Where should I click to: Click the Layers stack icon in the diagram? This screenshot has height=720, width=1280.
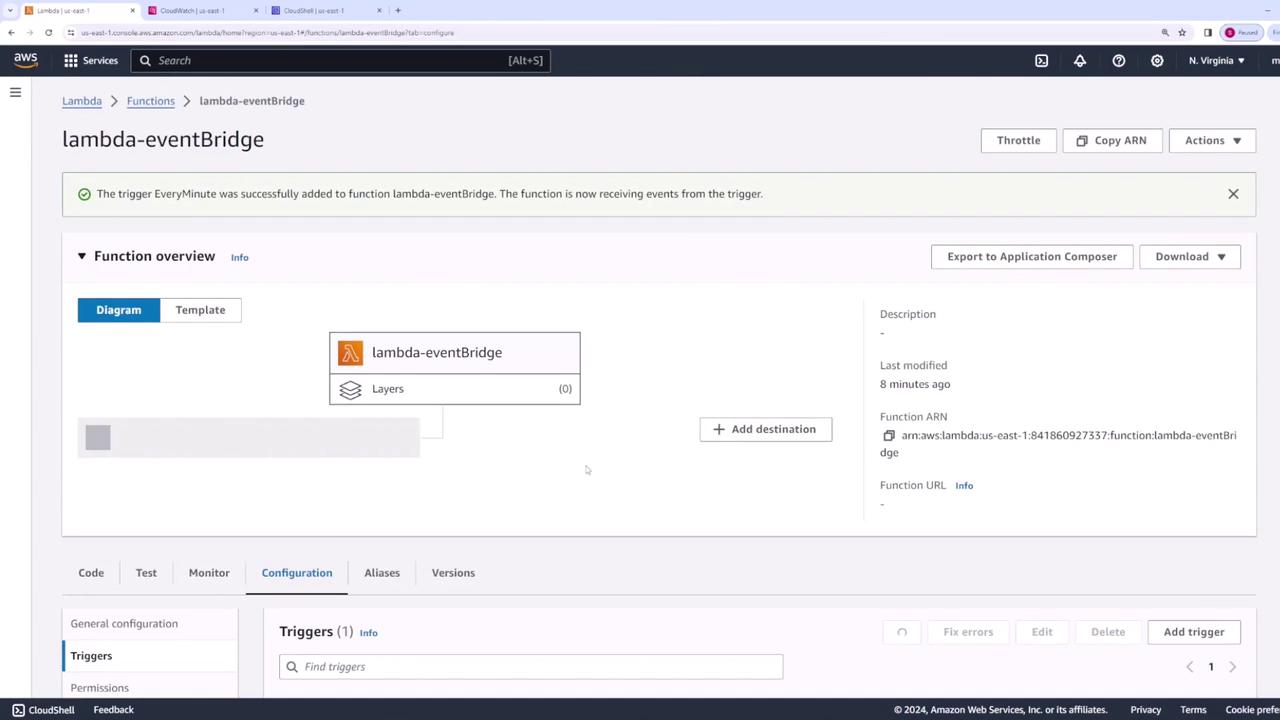pos(350,389)
